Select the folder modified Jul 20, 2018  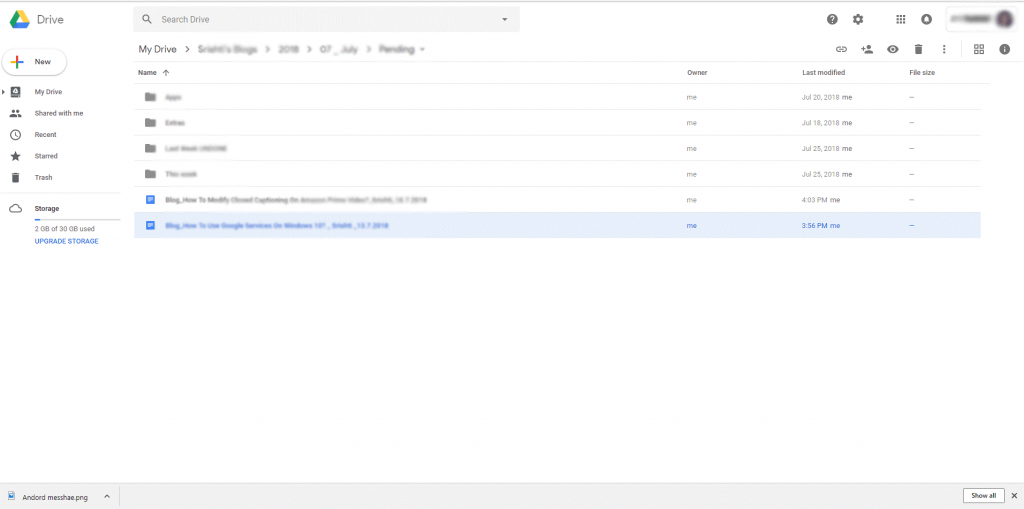(x=557, y=97)
